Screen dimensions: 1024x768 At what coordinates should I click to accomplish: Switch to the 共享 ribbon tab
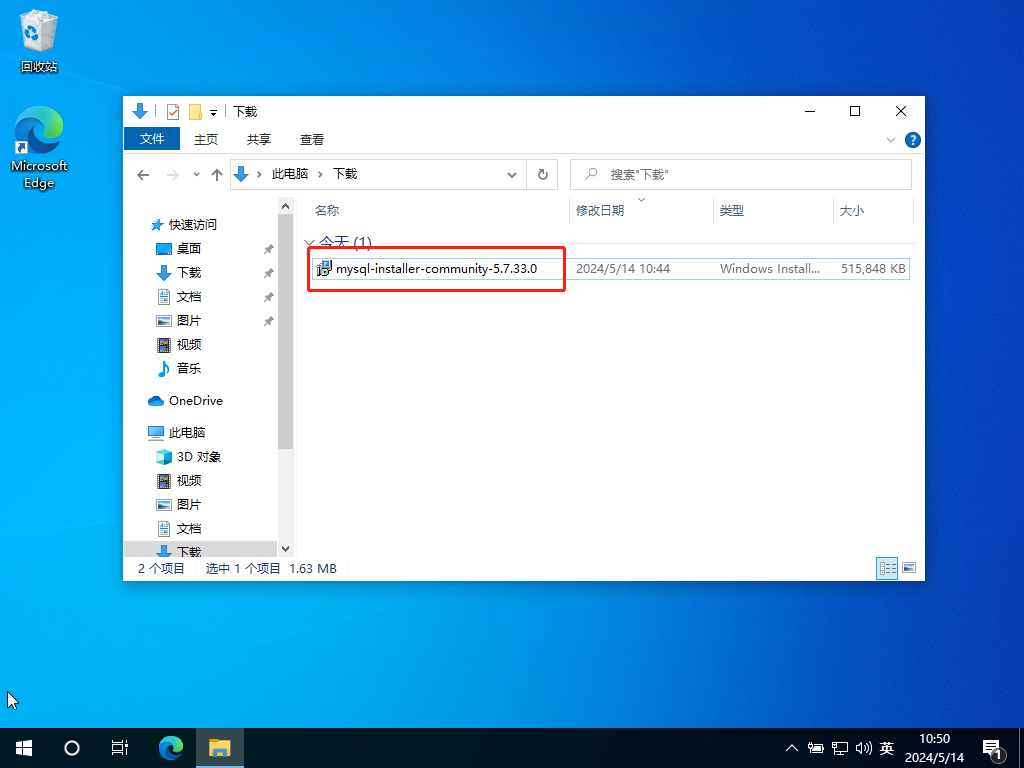point(259,139)
